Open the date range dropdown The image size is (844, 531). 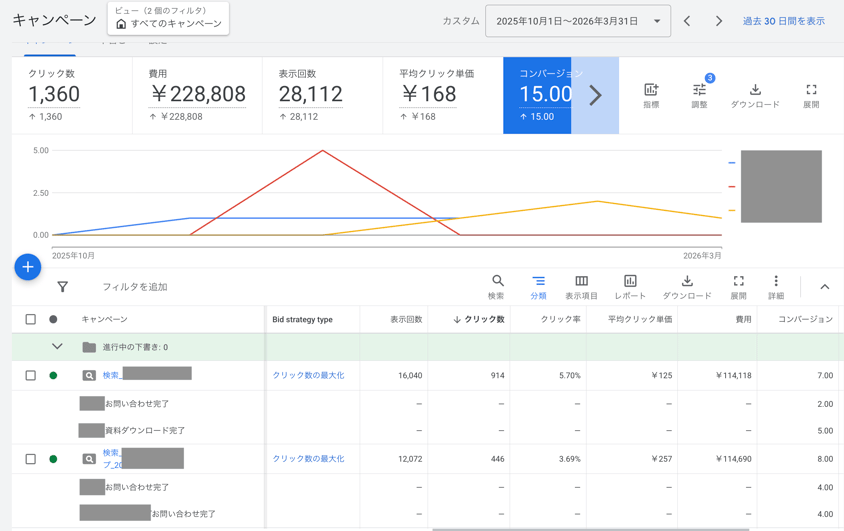(x=578, y=21)
